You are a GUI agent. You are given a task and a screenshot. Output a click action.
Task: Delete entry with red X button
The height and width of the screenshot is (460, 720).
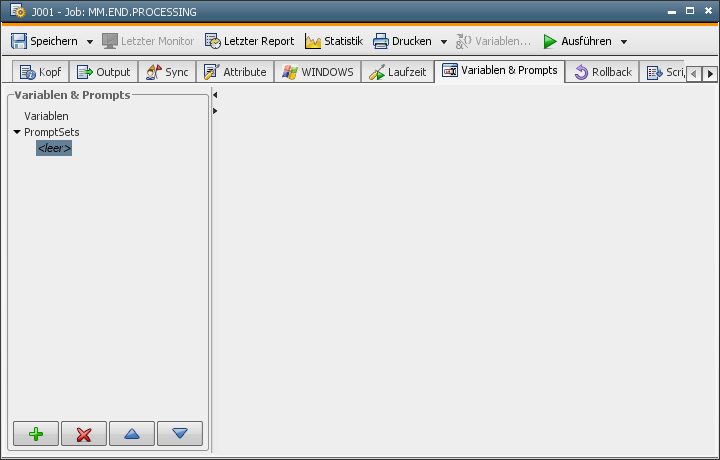[84, 433]
